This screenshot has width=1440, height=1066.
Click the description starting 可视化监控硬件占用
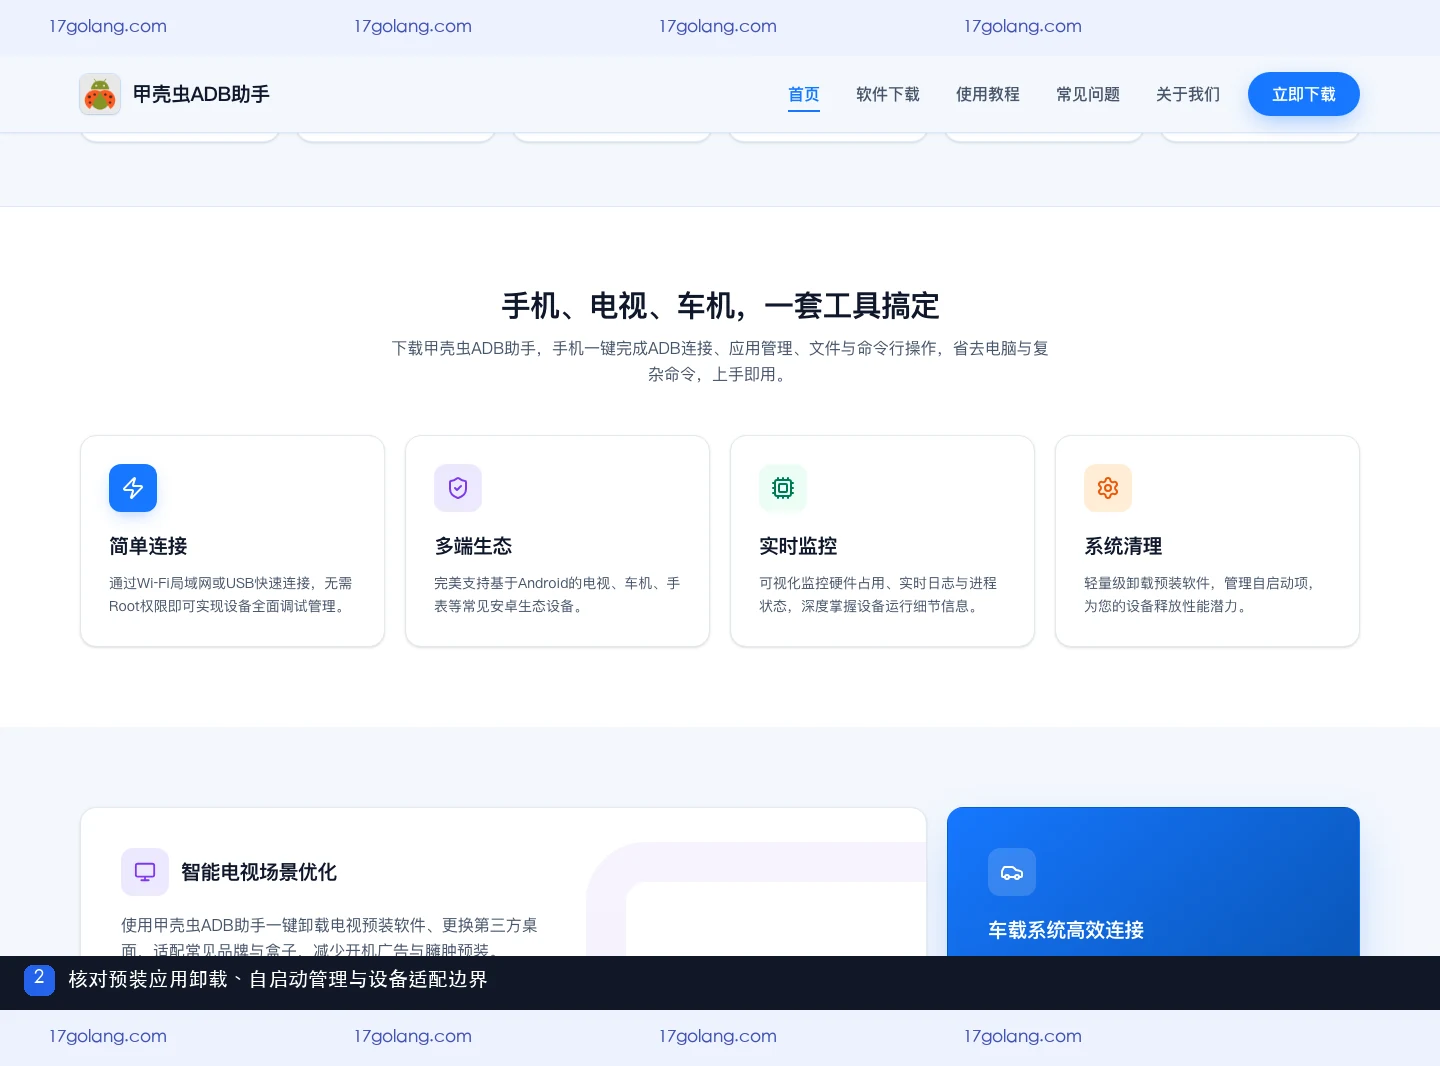[878, 594]
